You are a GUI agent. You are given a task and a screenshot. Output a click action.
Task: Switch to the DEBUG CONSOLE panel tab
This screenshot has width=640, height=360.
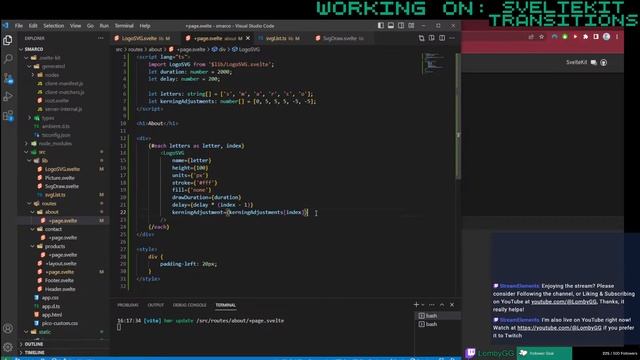coord(189,305)
